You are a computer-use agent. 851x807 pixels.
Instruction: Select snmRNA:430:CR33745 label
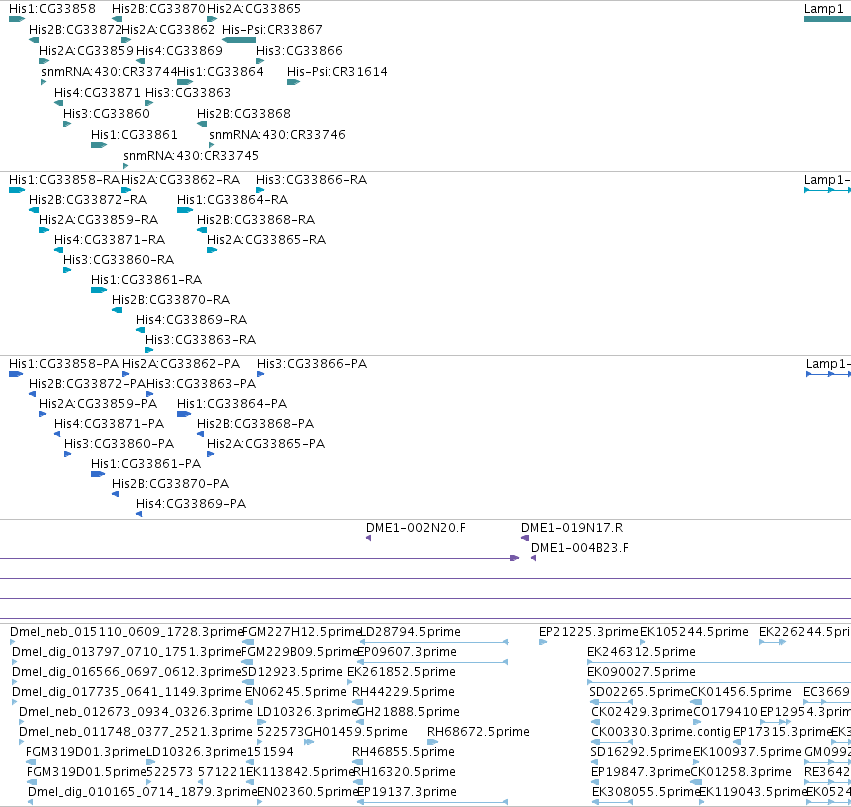pyautogui.click(x=191, y=156)
